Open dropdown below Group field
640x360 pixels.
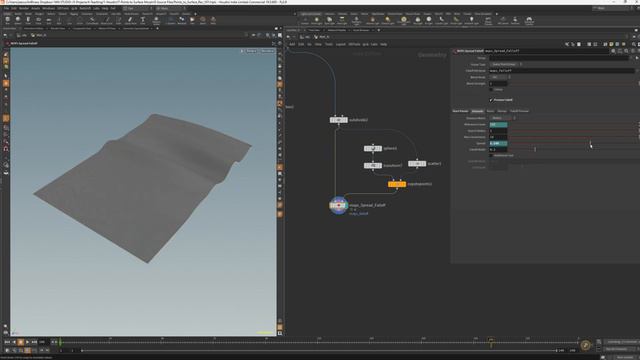pyautogui.click(x=505, y=64)
